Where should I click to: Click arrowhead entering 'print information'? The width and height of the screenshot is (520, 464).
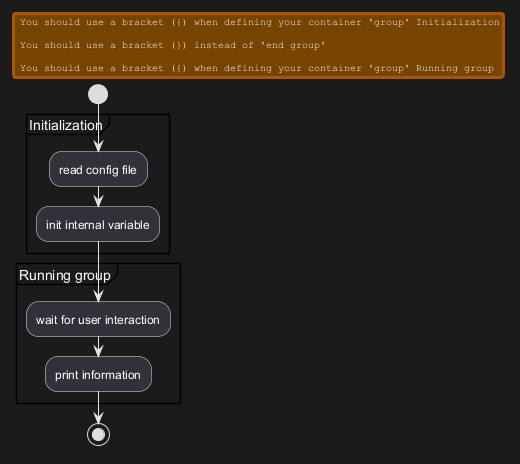click(98, 351)
